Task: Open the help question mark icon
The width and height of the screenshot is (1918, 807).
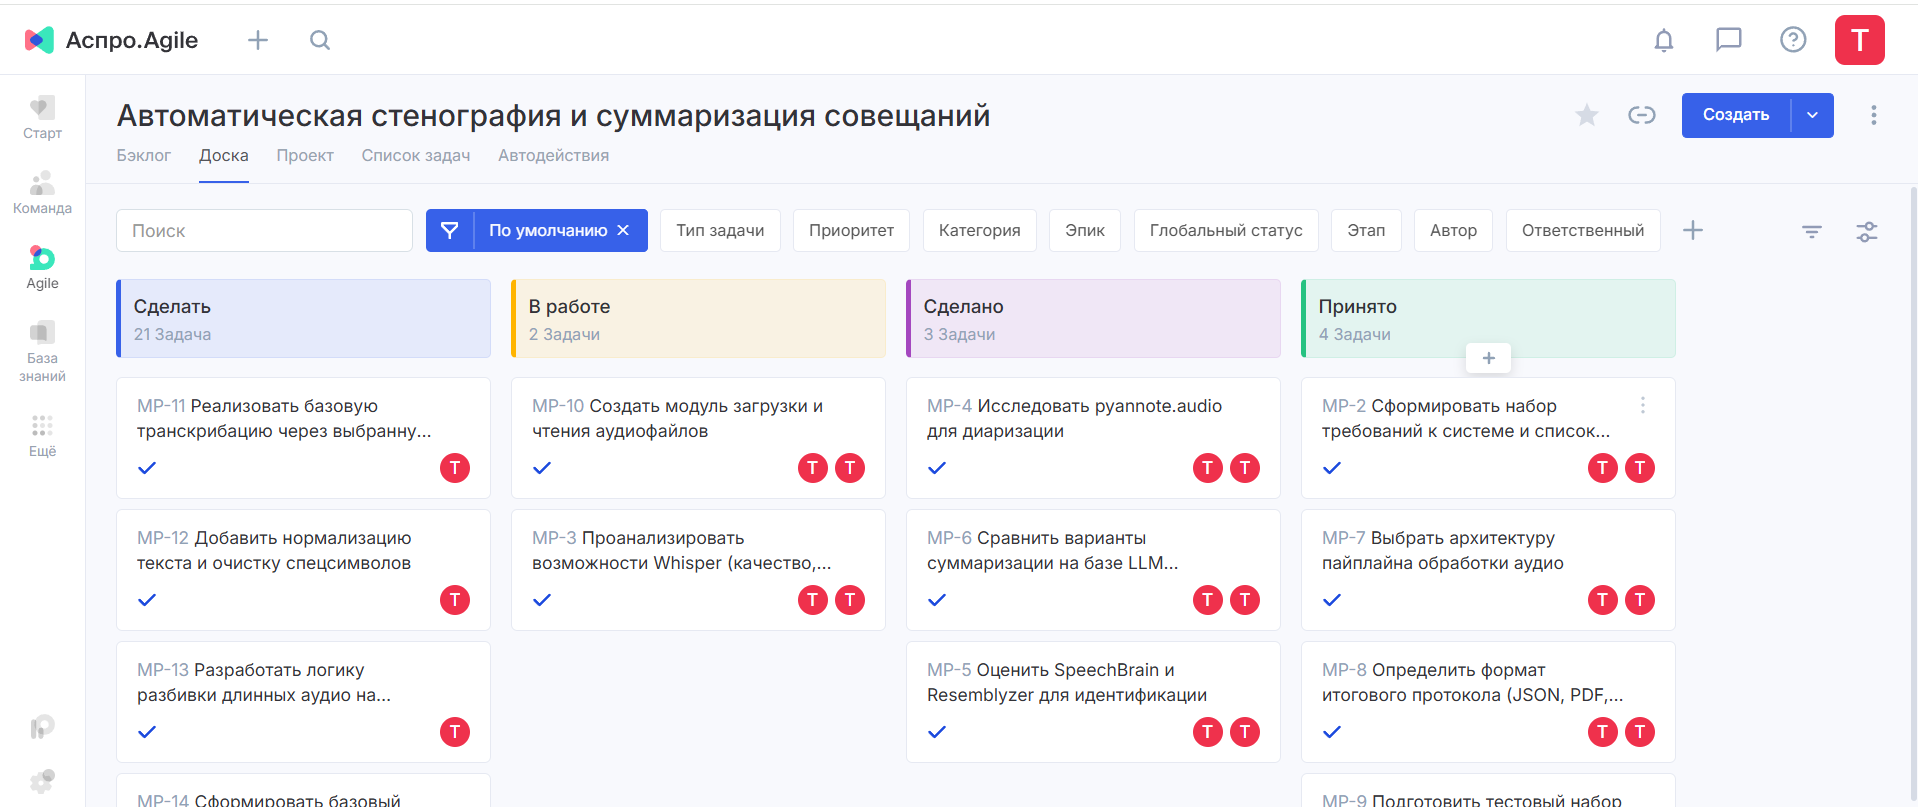Action: (x=1792, y=40)
